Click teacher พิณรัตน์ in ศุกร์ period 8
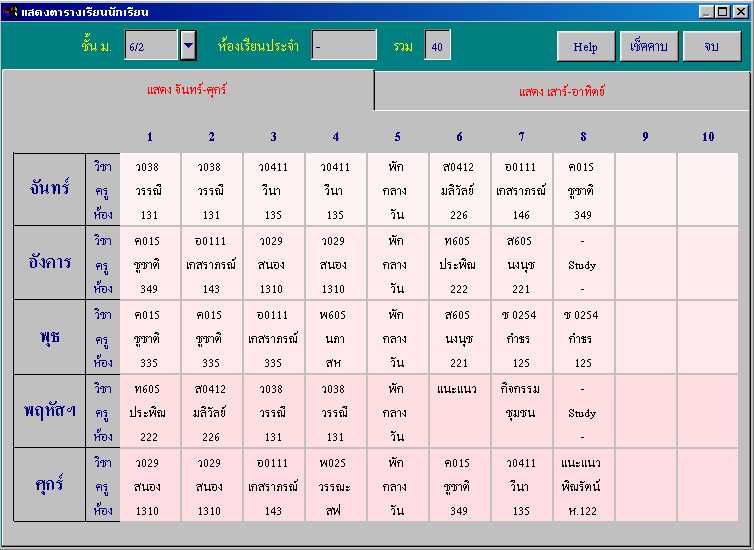 tap(581, 487)
